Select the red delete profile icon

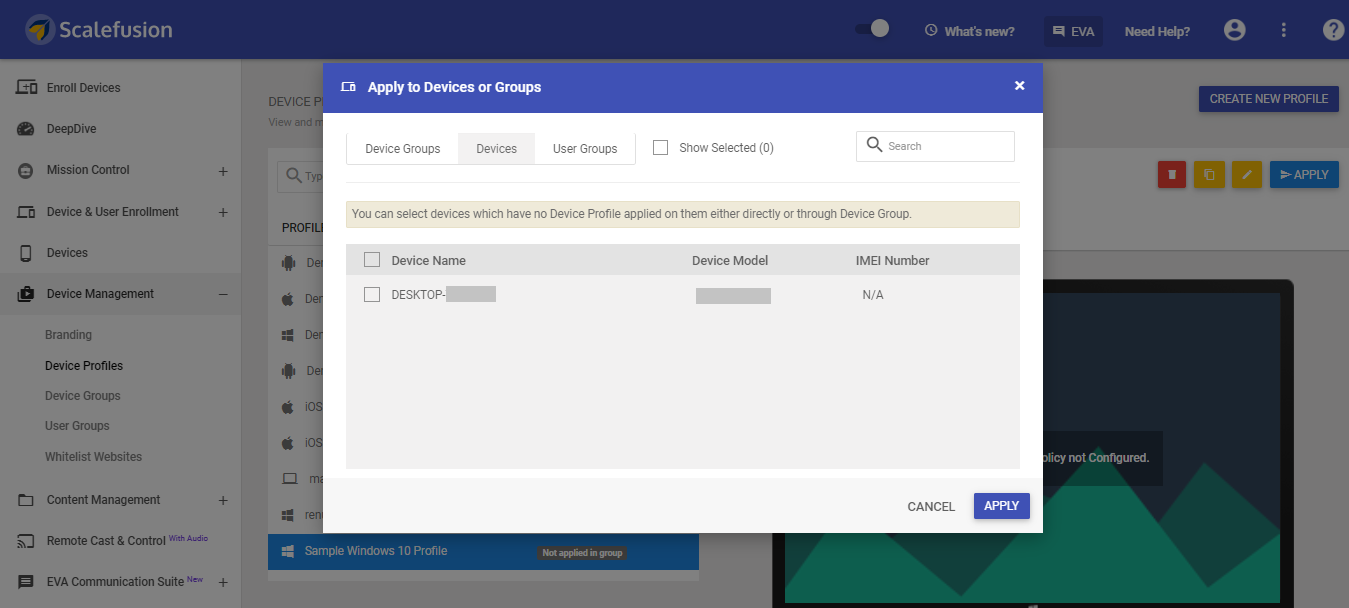(1171, 174)
